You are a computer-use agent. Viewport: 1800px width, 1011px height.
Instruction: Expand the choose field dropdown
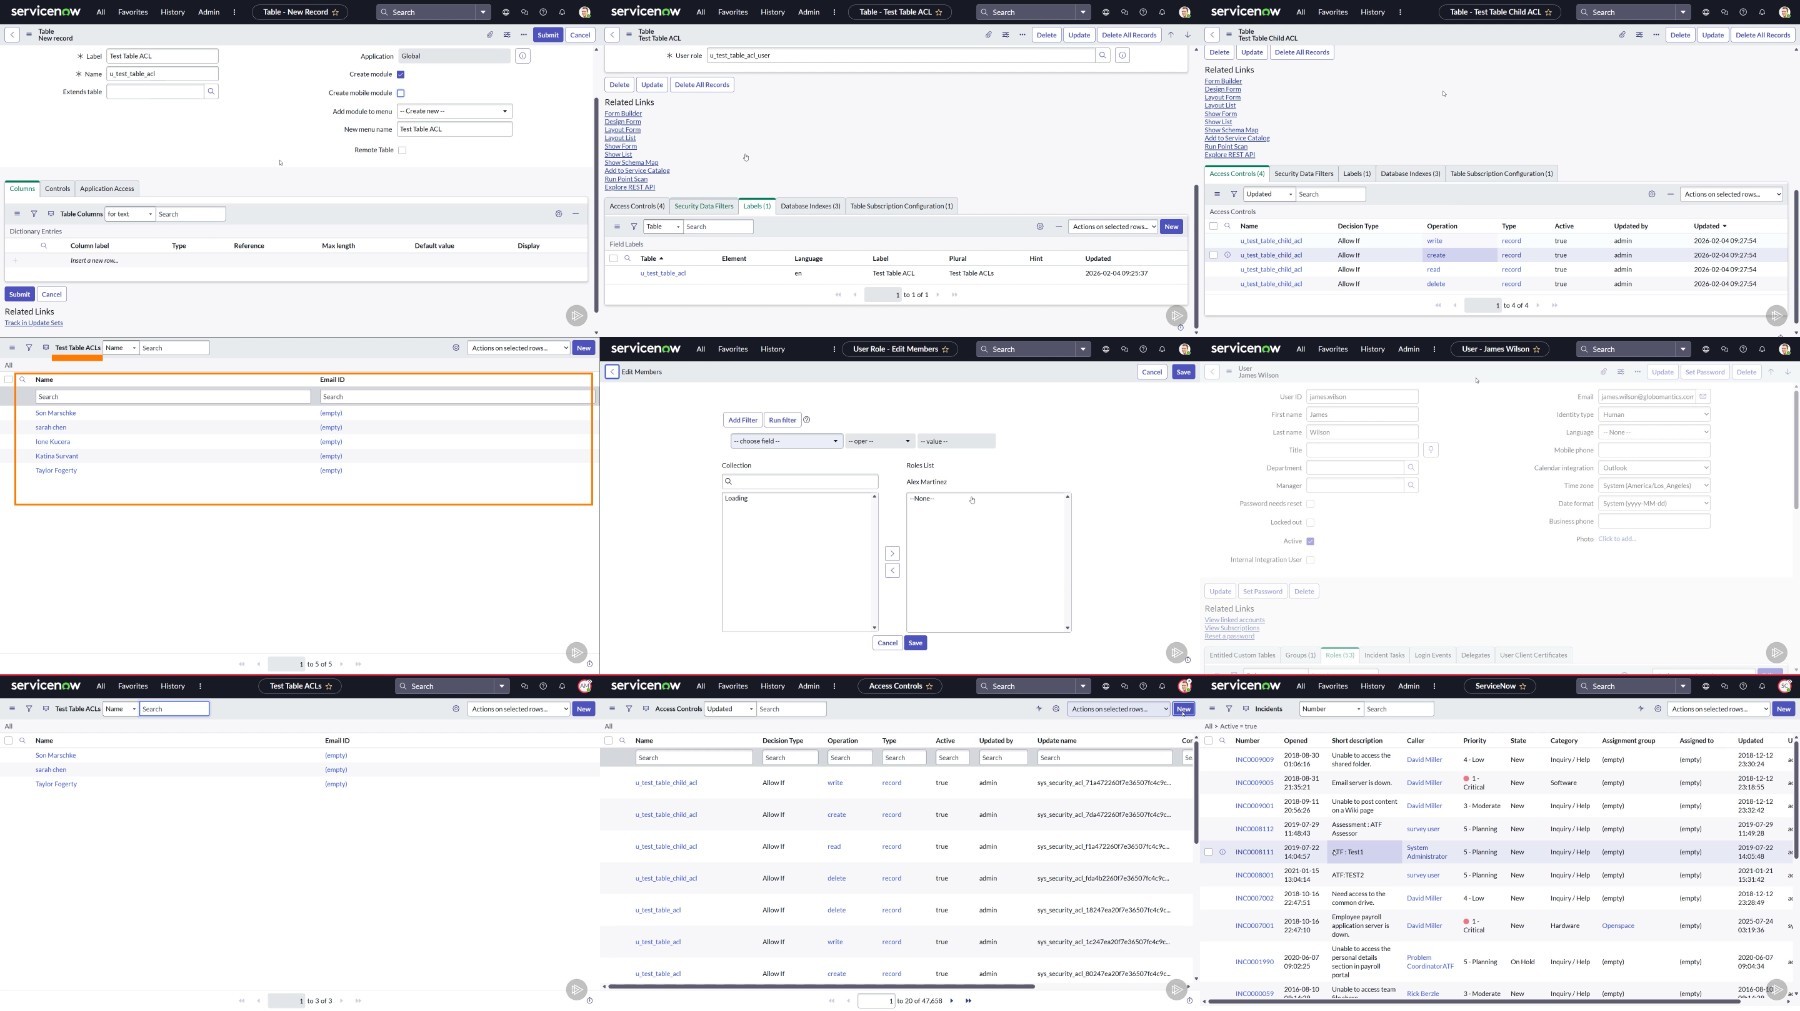click(786, 441)
